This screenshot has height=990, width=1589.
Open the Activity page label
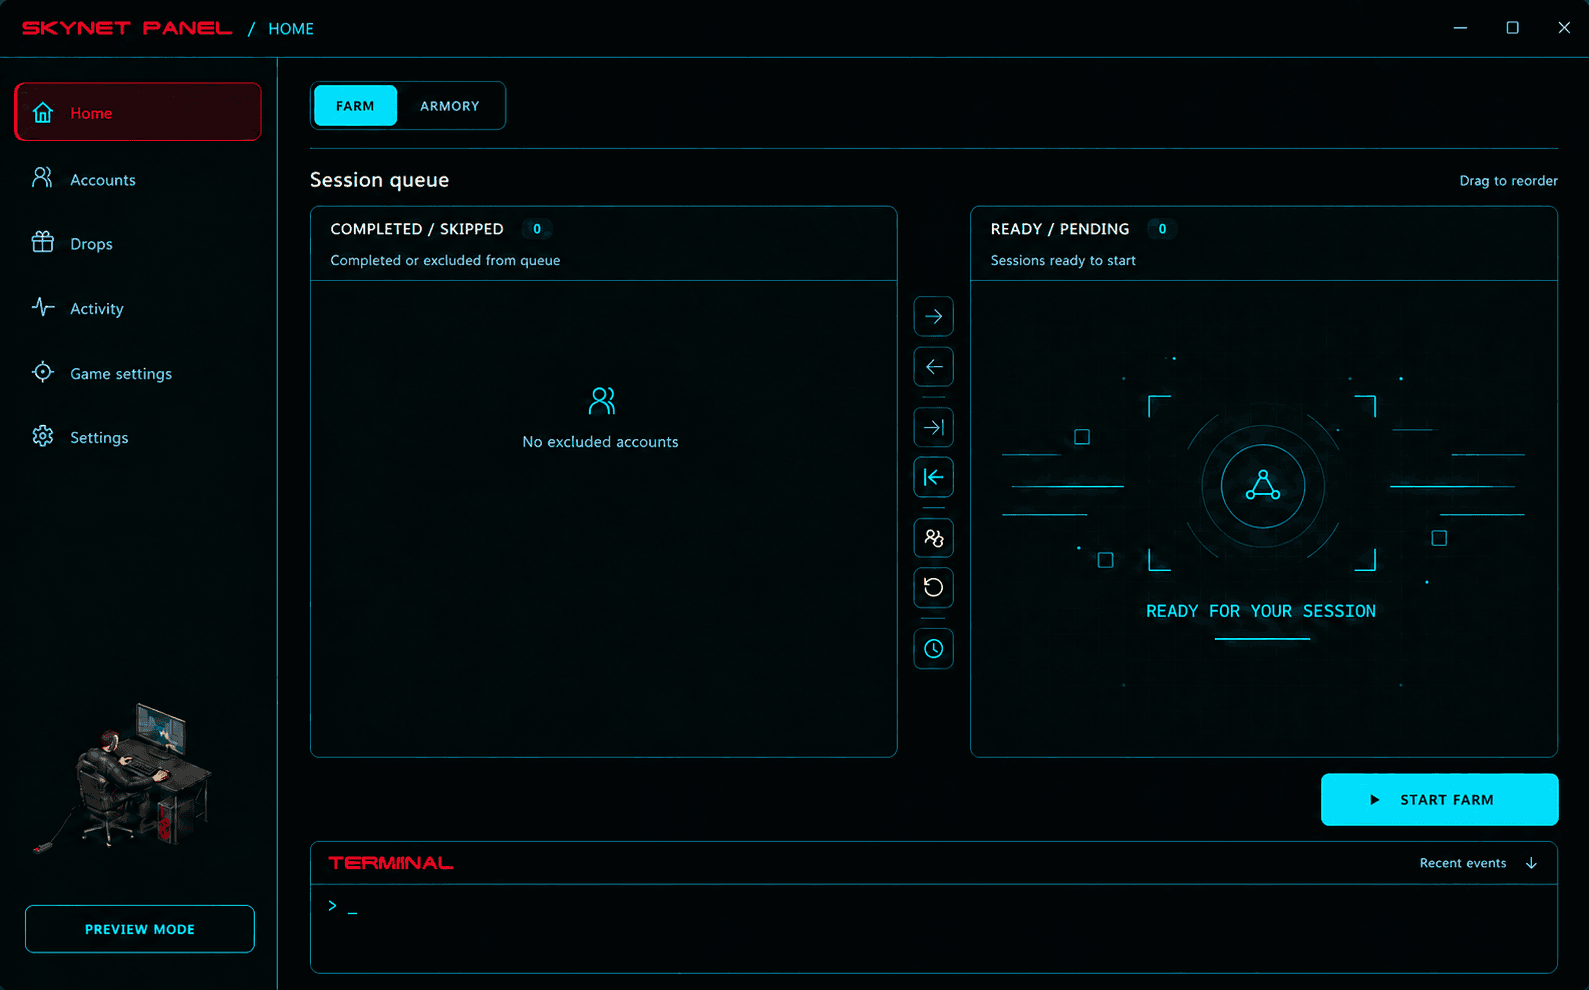[x=97, y=309]
